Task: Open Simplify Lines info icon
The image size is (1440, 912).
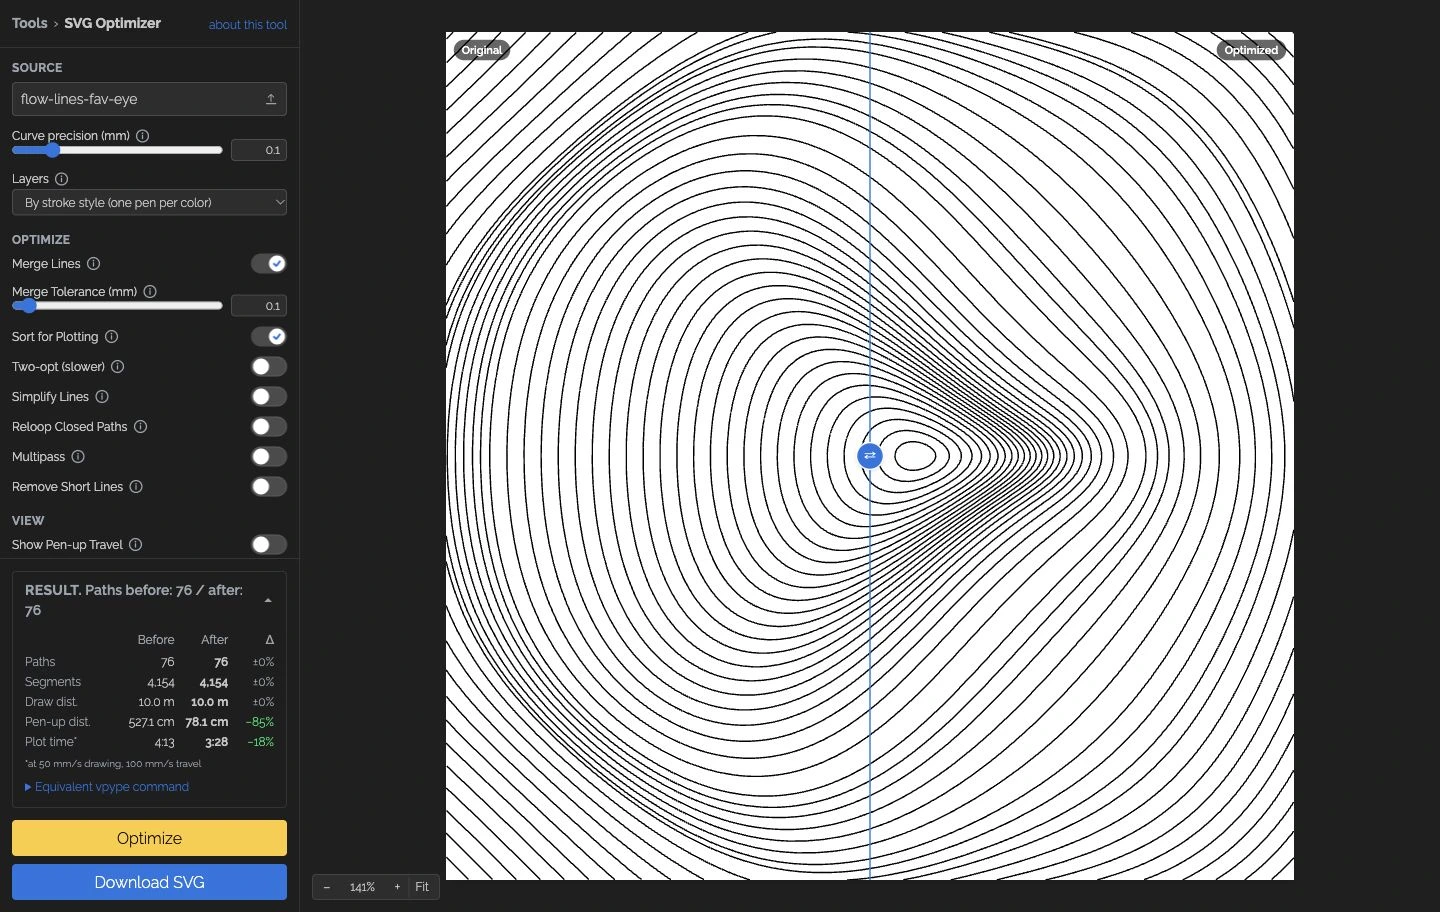Action: (102, 397)
